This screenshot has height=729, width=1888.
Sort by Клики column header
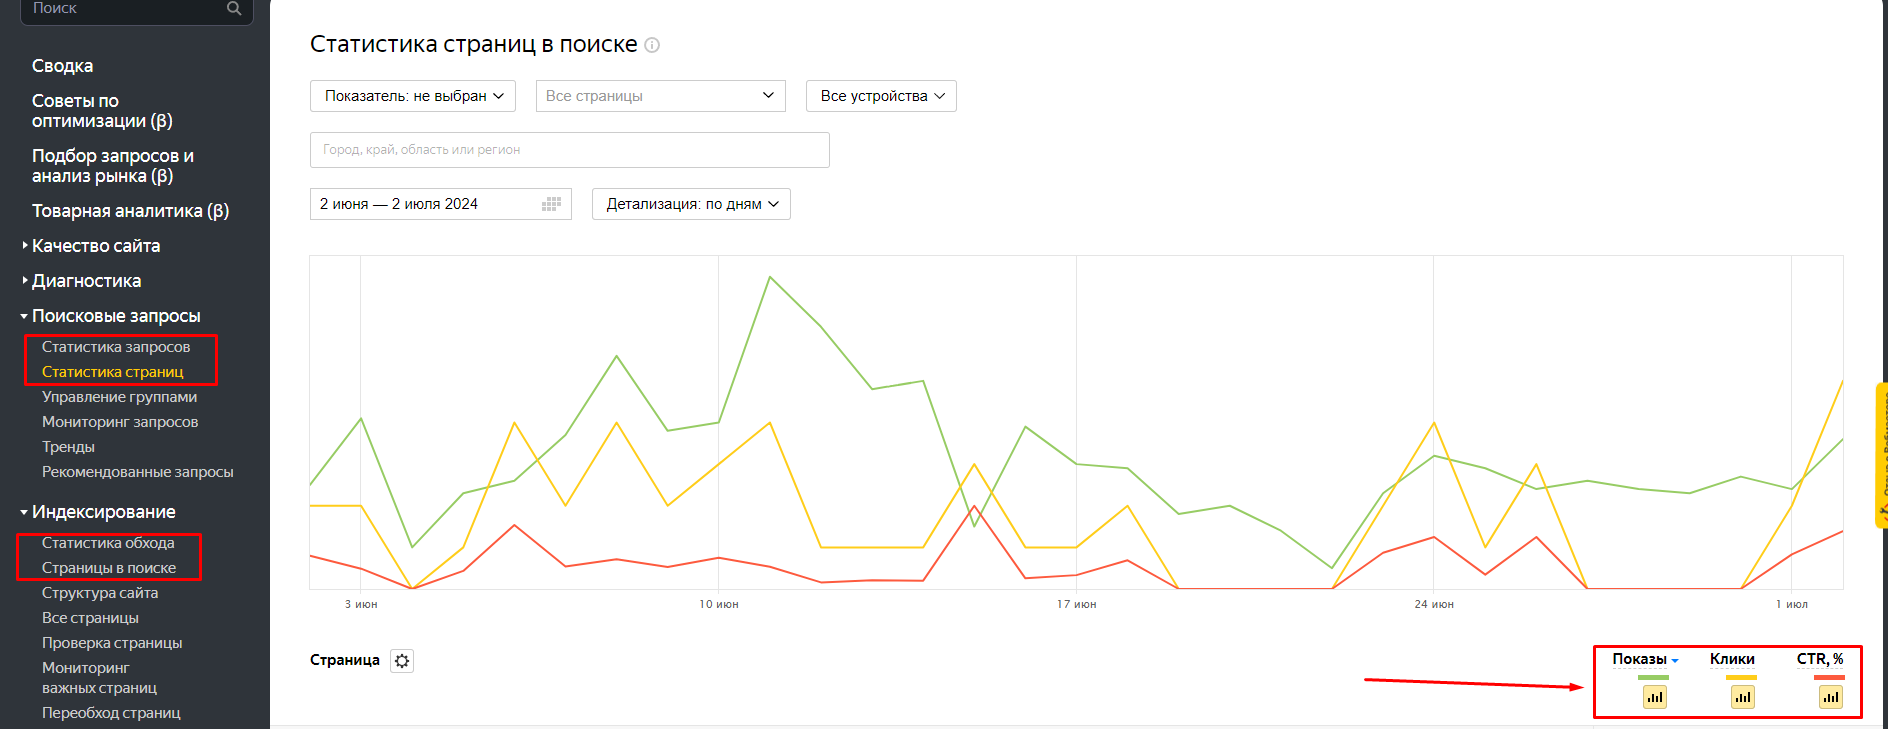point(1732,659)
